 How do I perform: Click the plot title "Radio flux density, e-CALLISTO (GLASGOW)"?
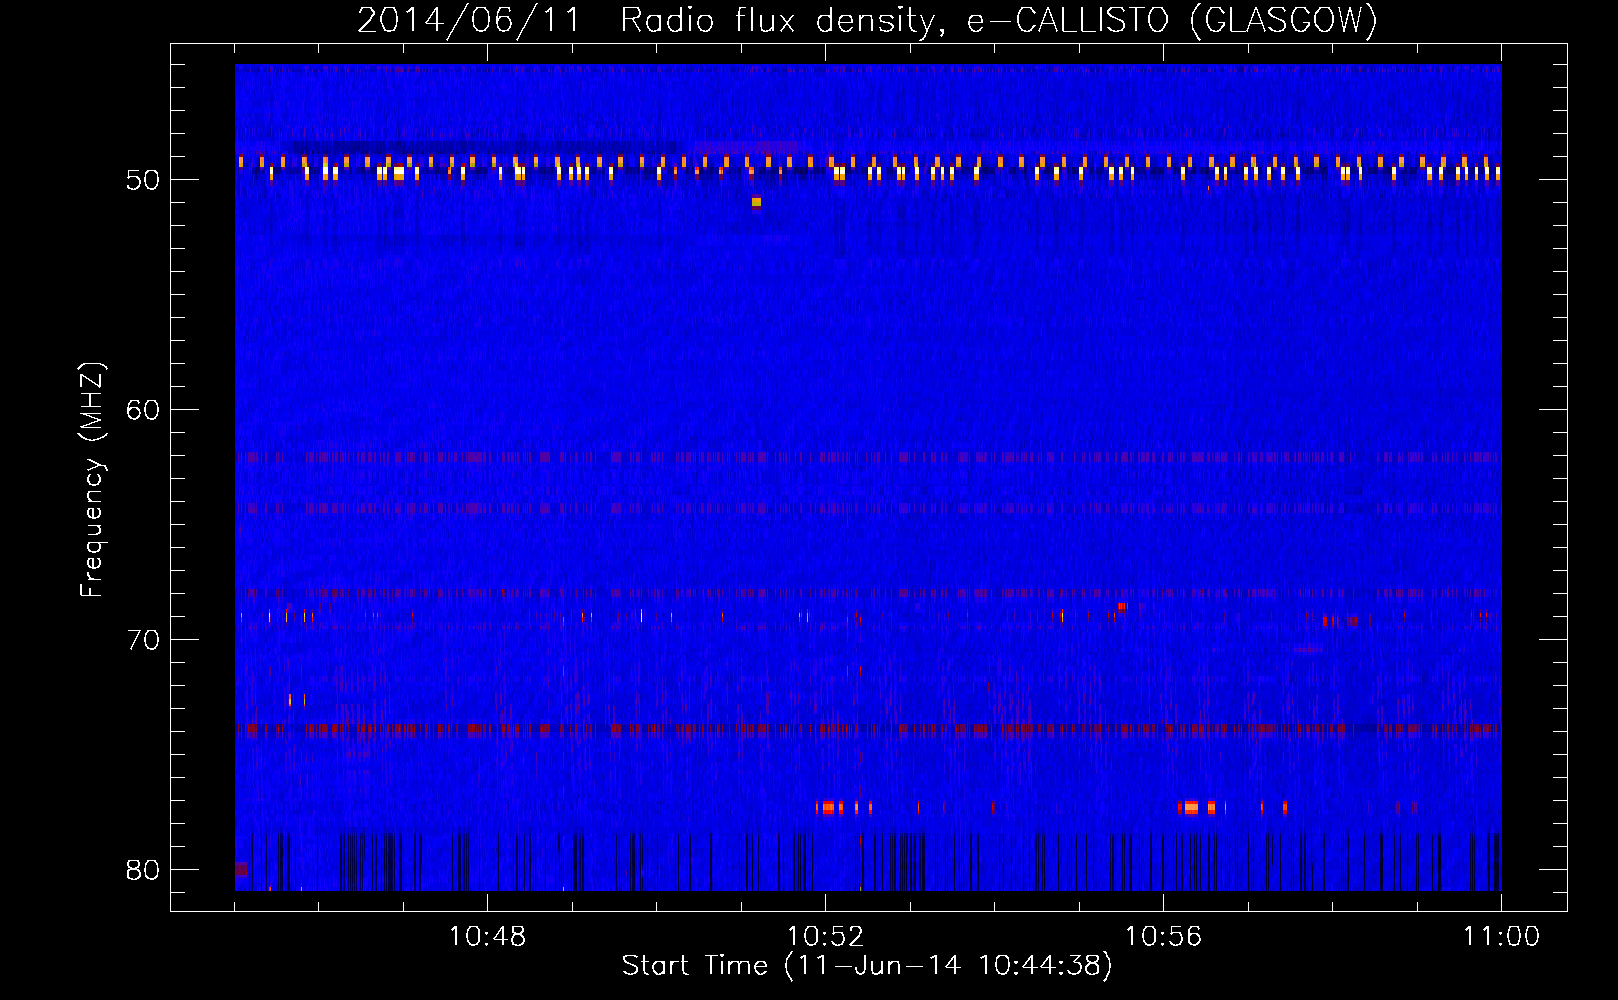click(999, 20)
